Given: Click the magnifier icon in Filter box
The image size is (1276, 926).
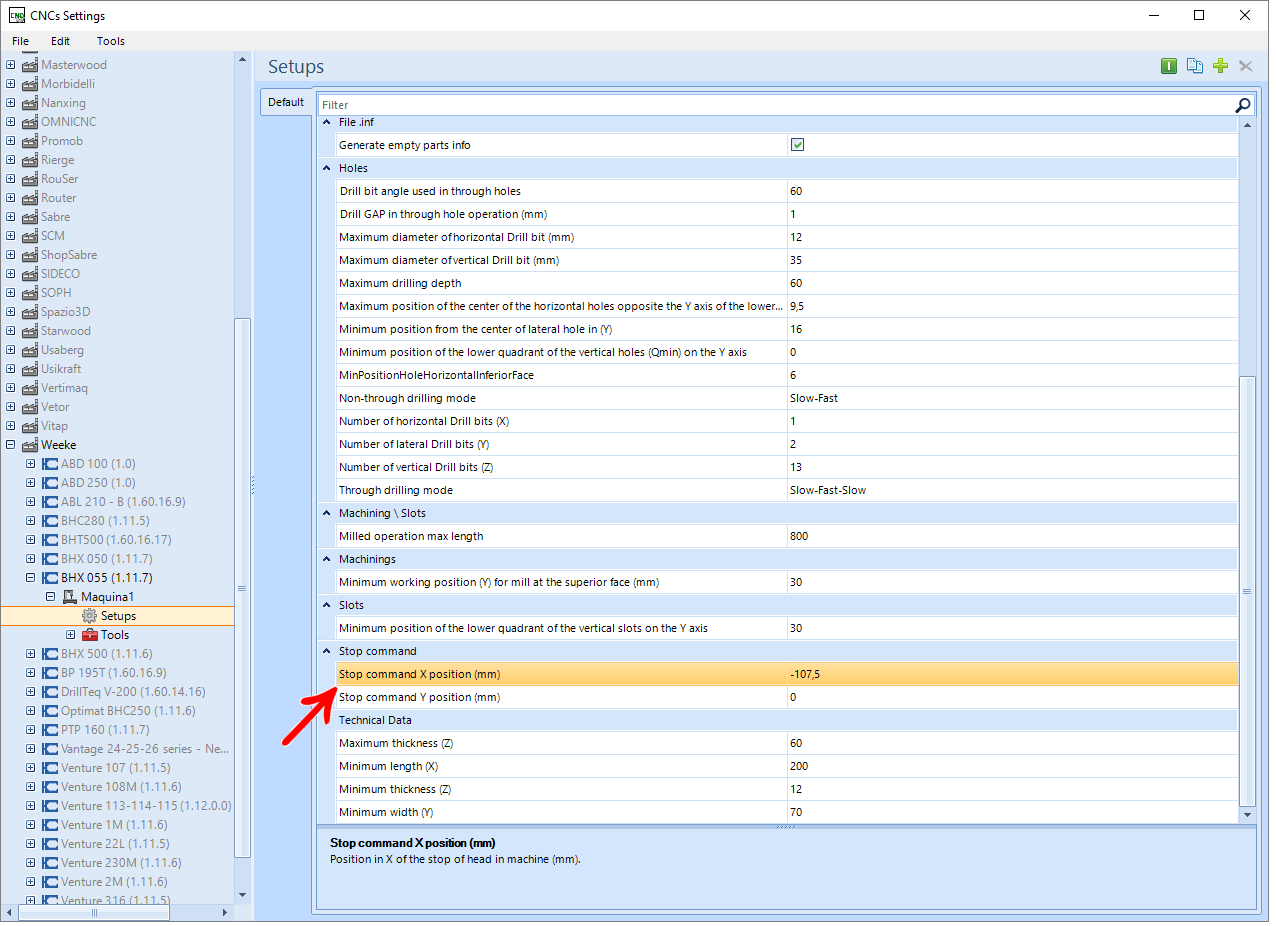Looking at the screenshot, I should coord(1242,105).
